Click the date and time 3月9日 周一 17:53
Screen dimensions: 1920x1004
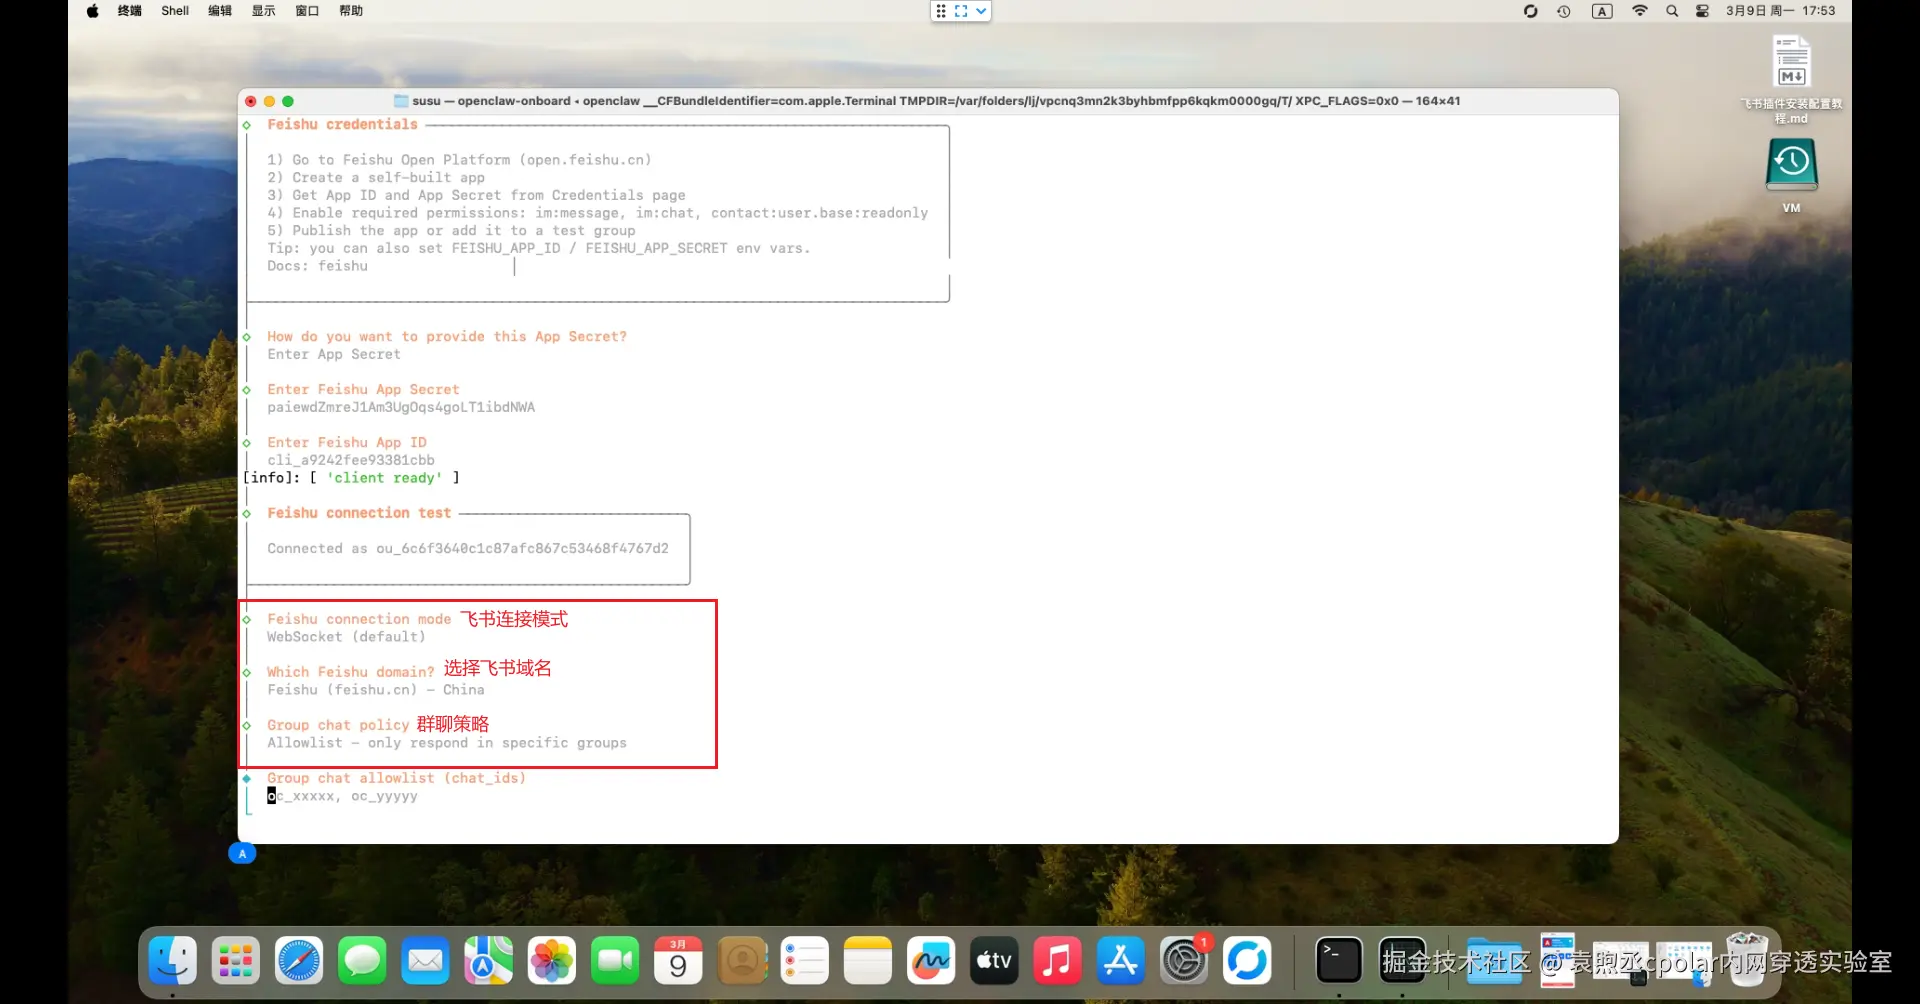point(1780,11)
